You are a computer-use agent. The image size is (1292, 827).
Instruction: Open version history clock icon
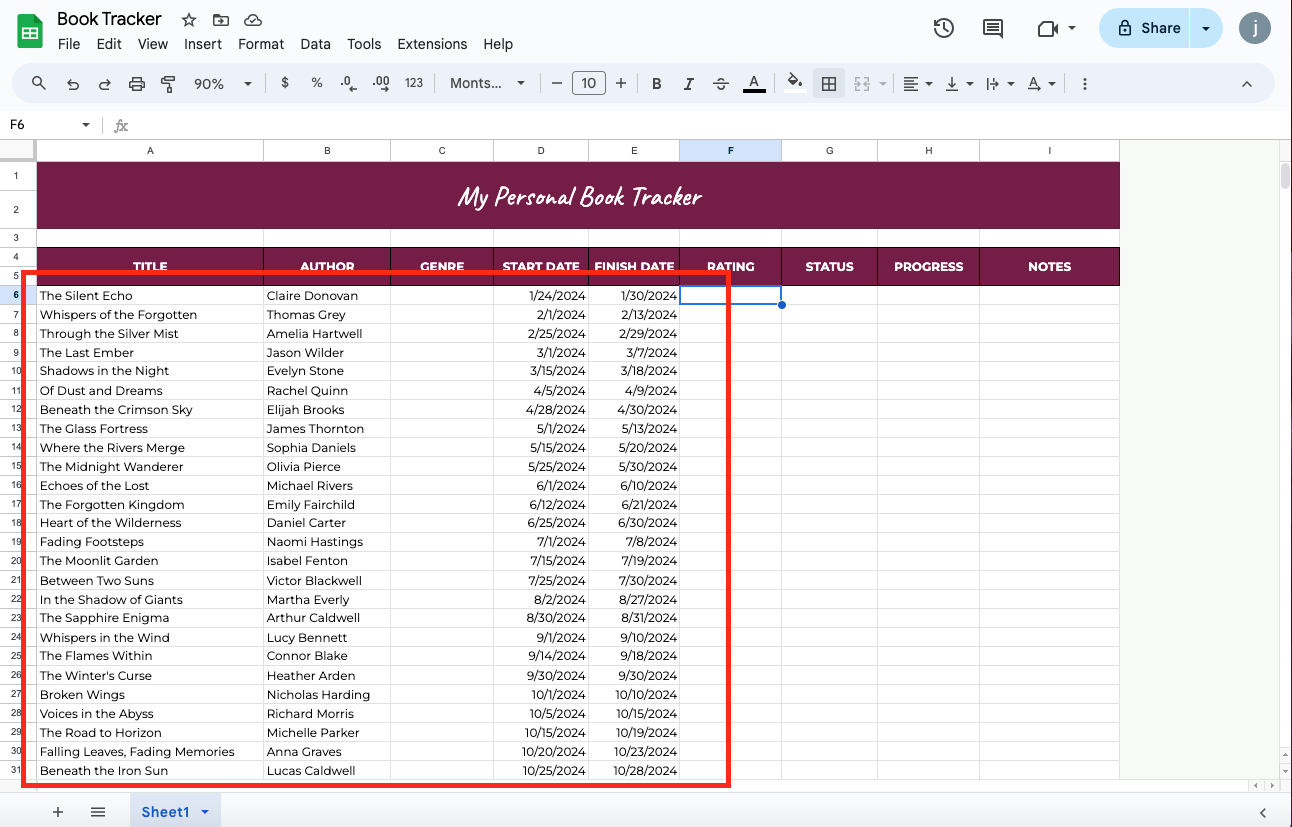943,28
